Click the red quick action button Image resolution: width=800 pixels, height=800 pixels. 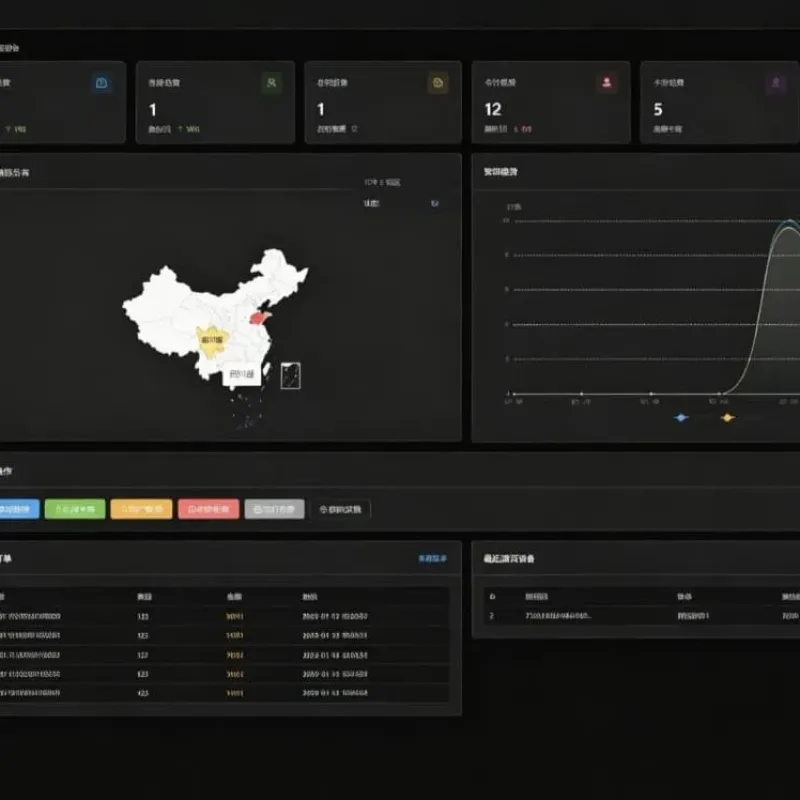[x=208, y=509]
